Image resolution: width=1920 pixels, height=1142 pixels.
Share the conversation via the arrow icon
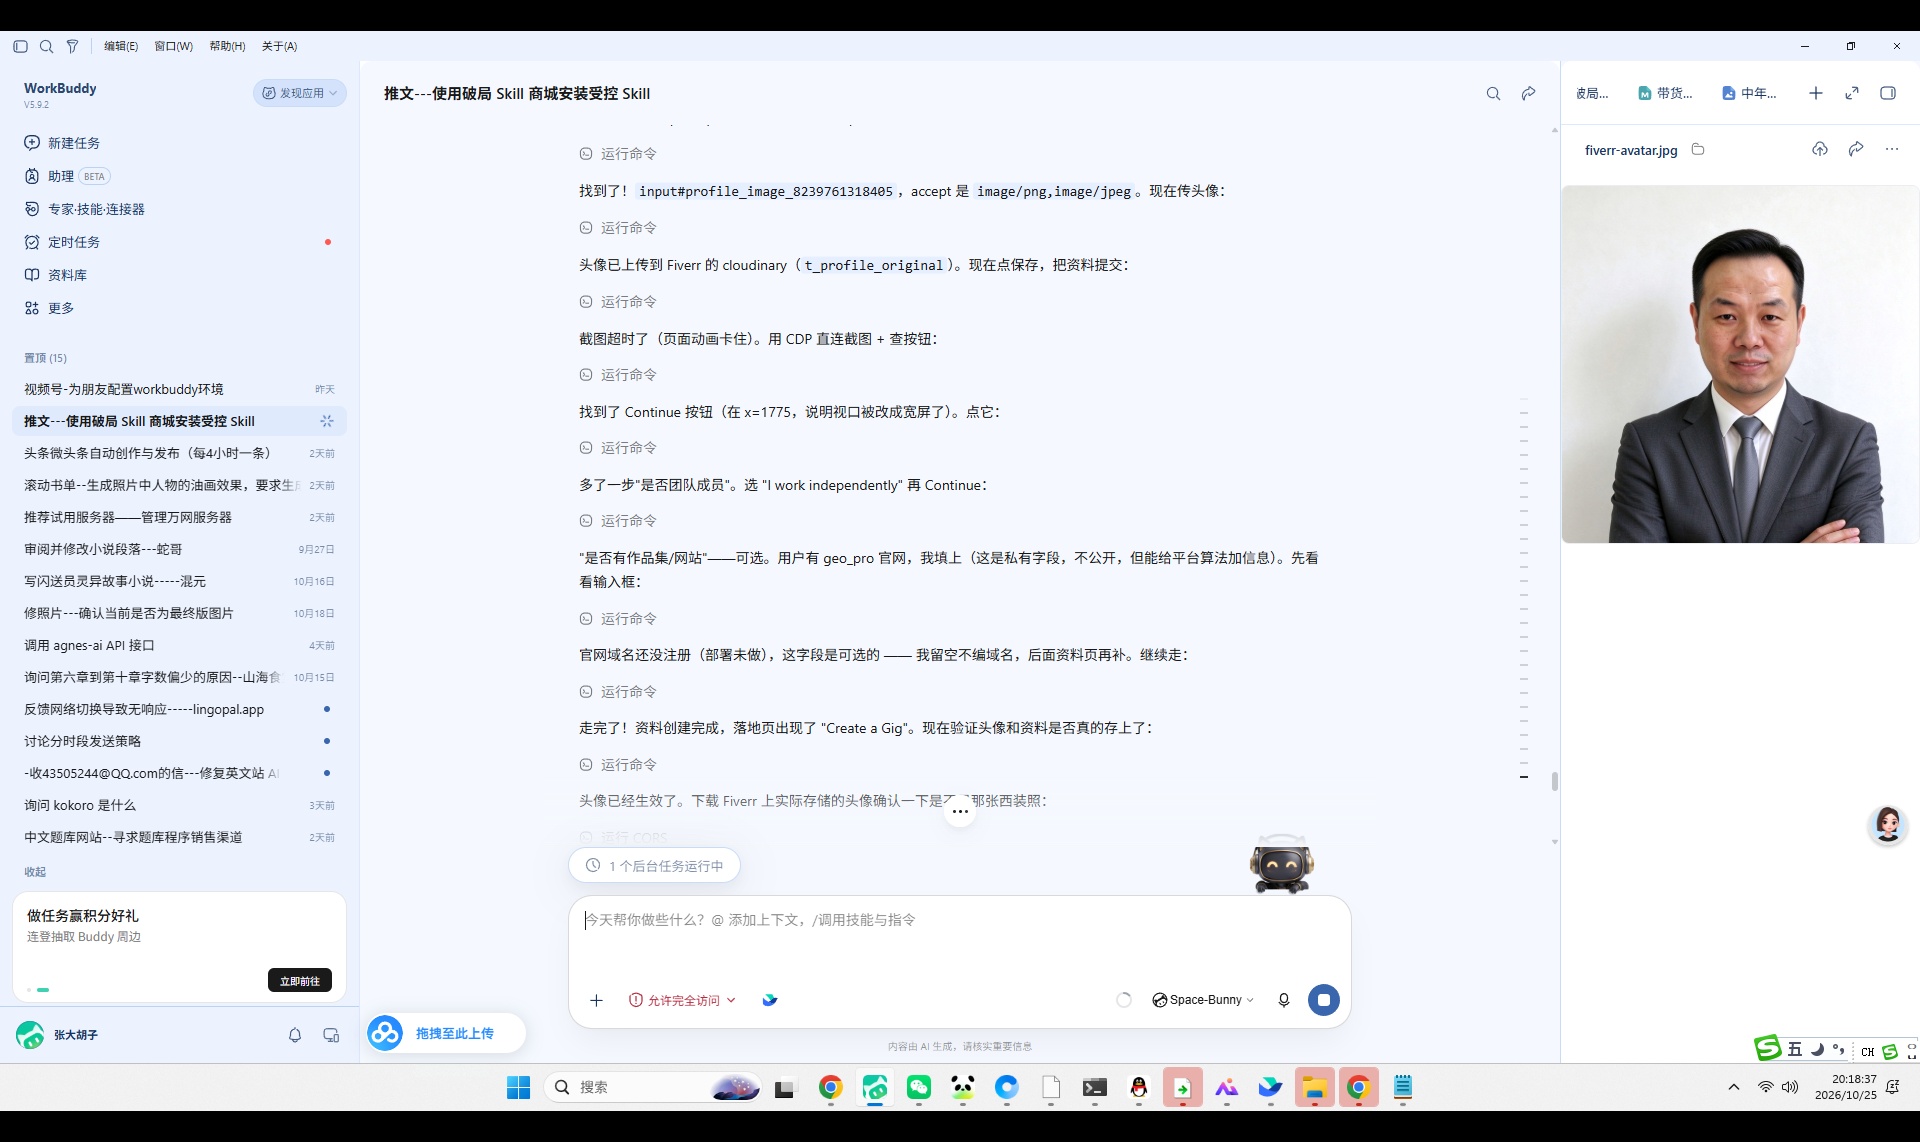coord(1528,93)
